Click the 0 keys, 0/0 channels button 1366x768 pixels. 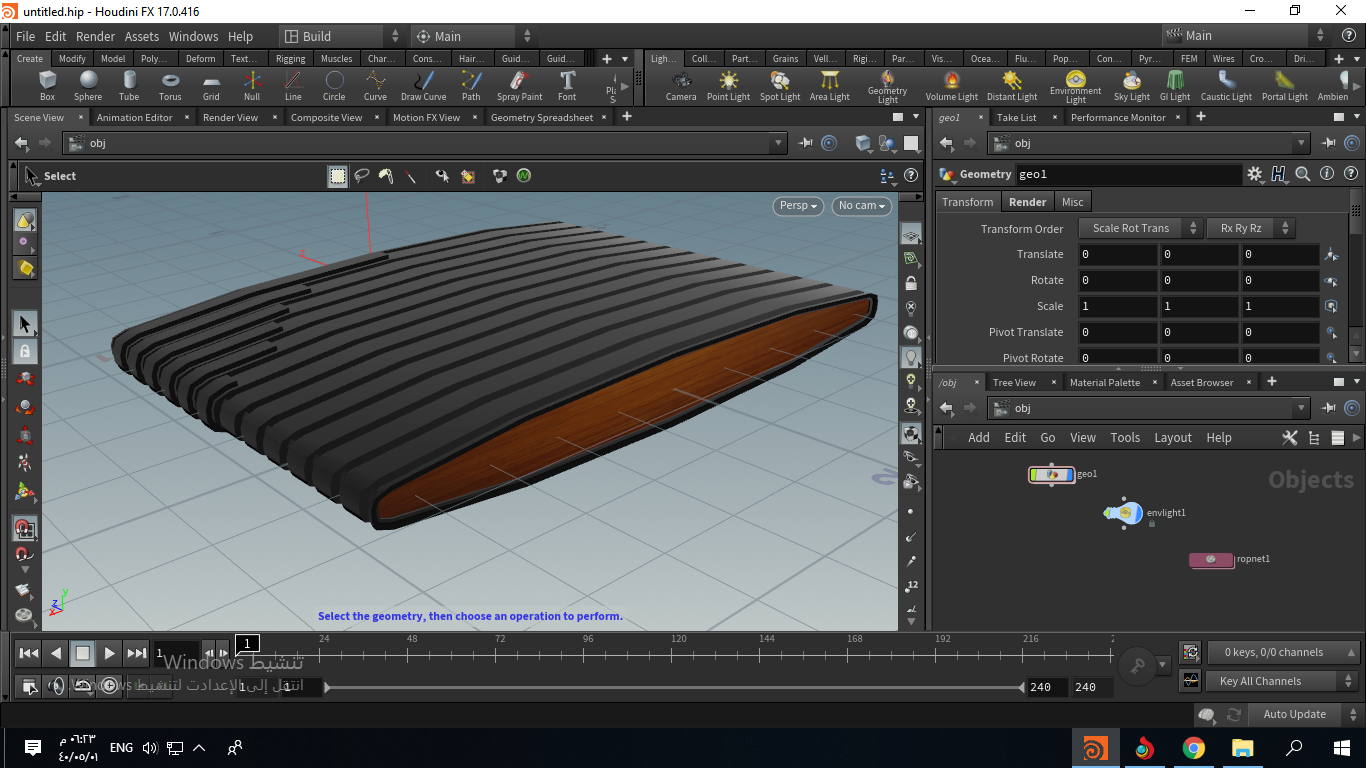tap(1284, 652)
